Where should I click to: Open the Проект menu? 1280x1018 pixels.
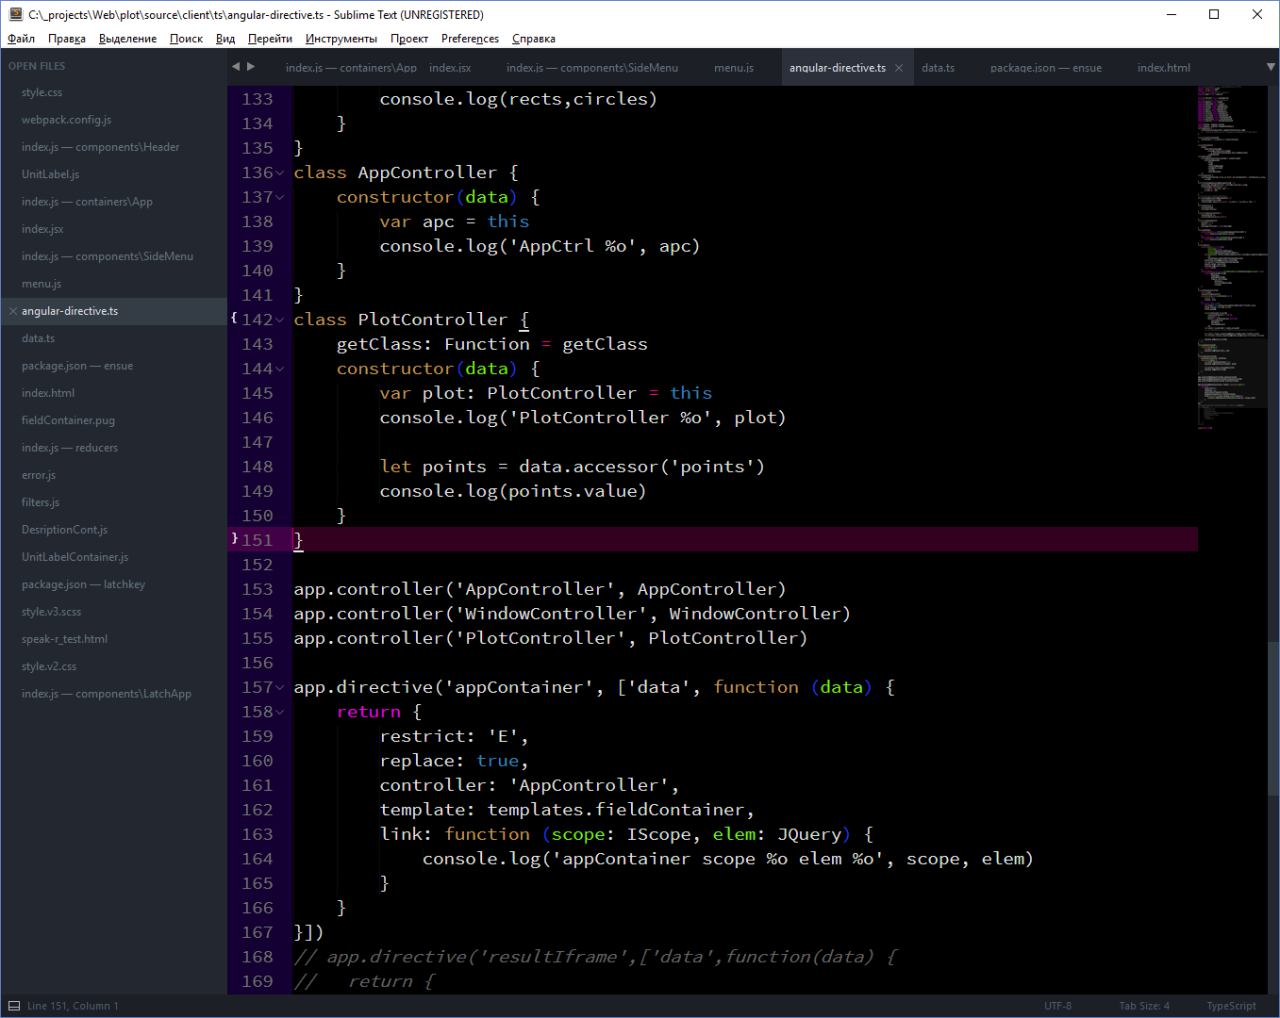[409, 39]
